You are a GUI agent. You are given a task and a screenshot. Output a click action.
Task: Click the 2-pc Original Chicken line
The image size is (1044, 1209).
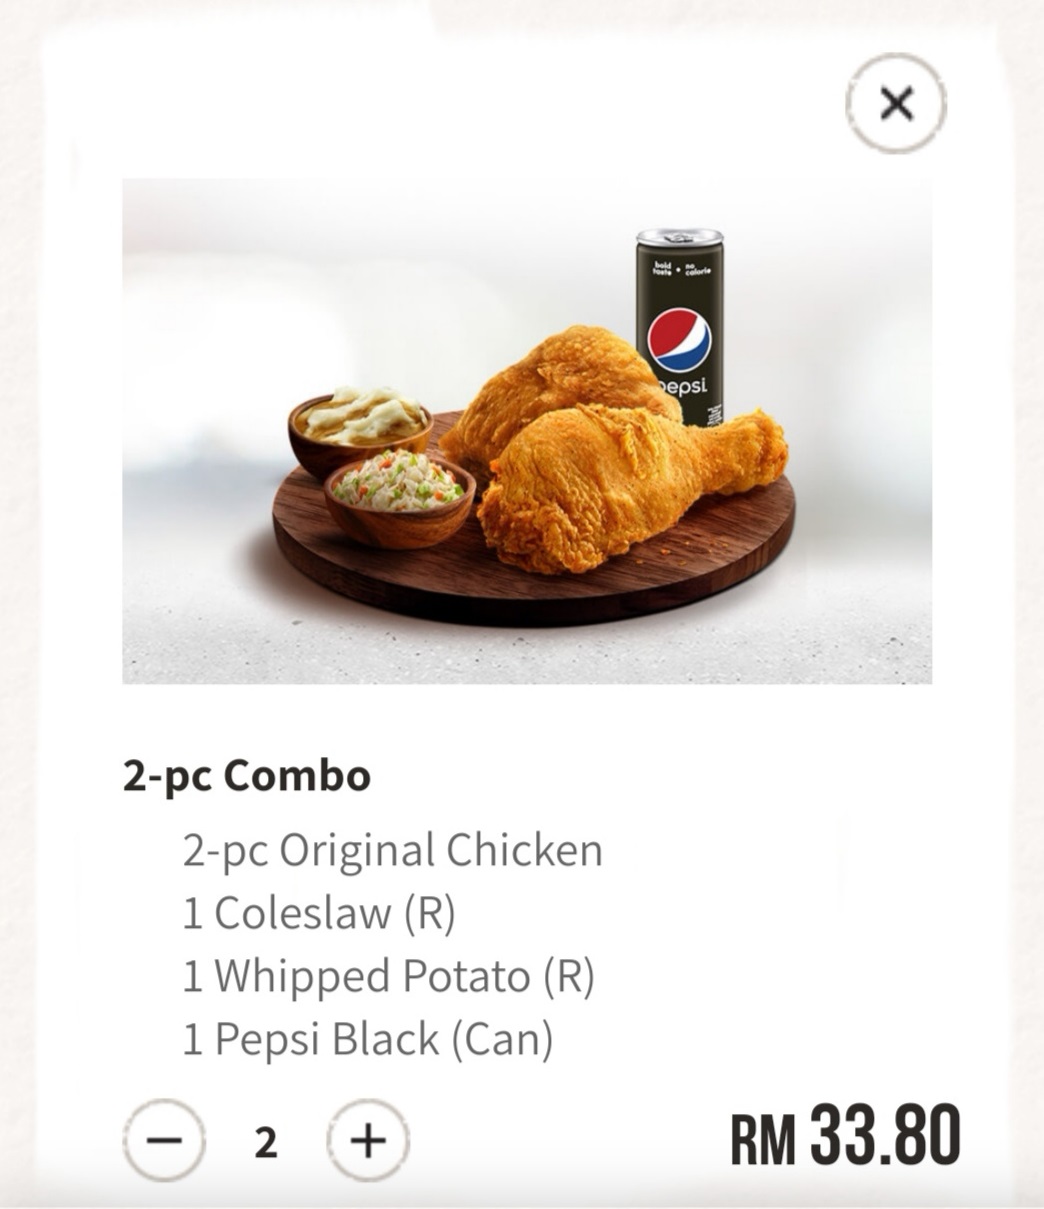pos(392,850)
